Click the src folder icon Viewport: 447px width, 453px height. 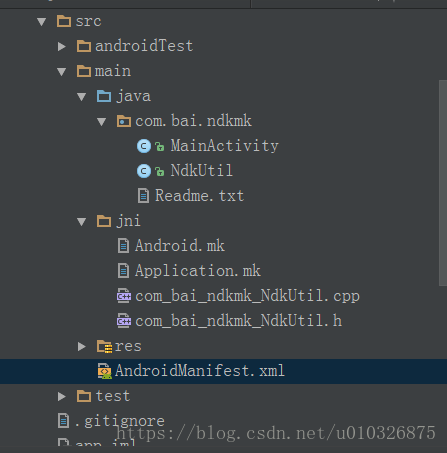[x=64, y=21]
